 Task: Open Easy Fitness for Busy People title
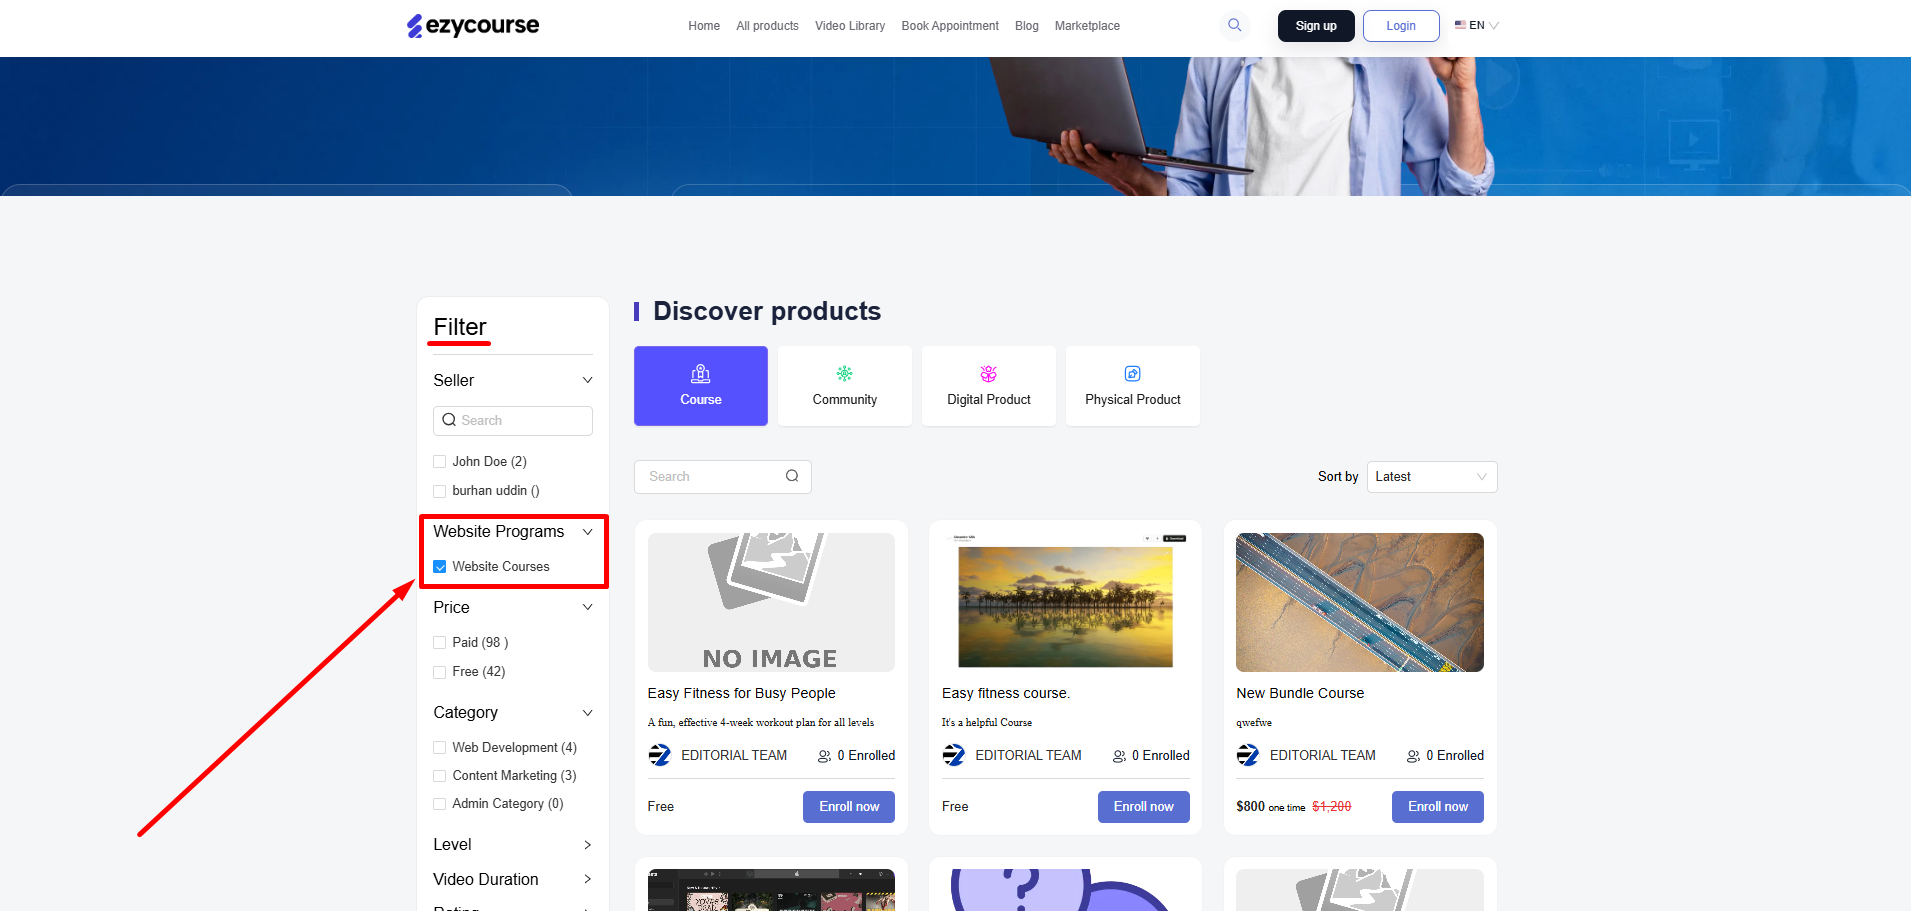click(x=741, y=693)
